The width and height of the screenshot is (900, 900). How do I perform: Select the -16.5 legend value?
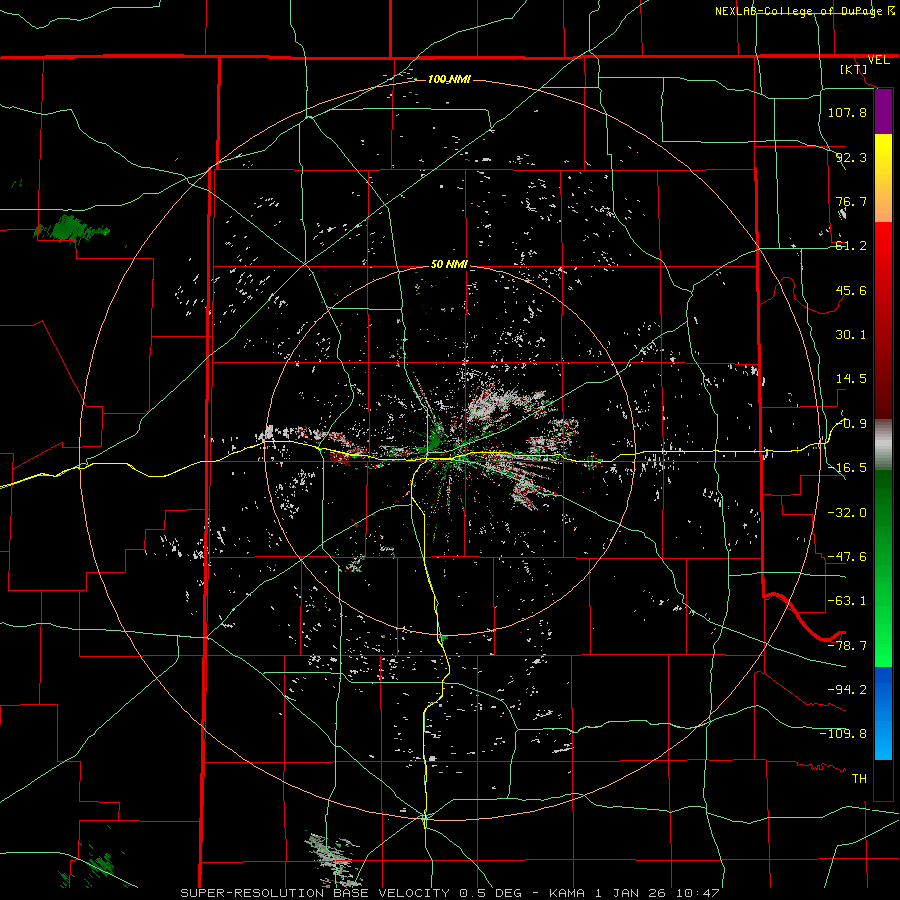pyautogui.click(x=847, y=468)
